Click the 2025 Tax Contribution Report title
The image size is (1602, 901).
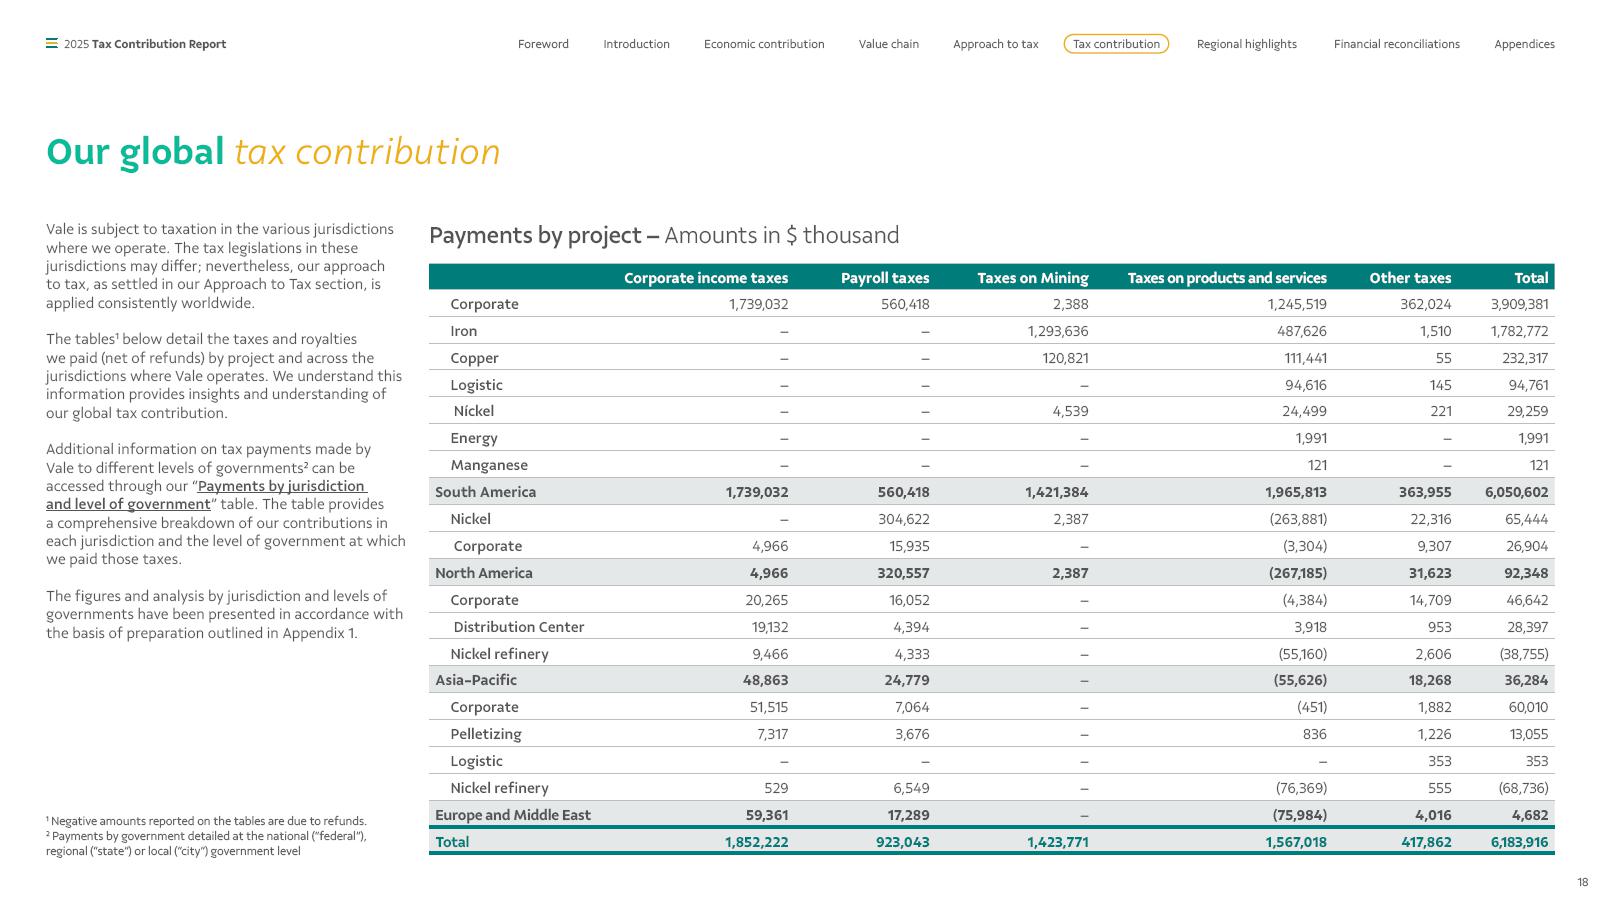tap(145, 44)
